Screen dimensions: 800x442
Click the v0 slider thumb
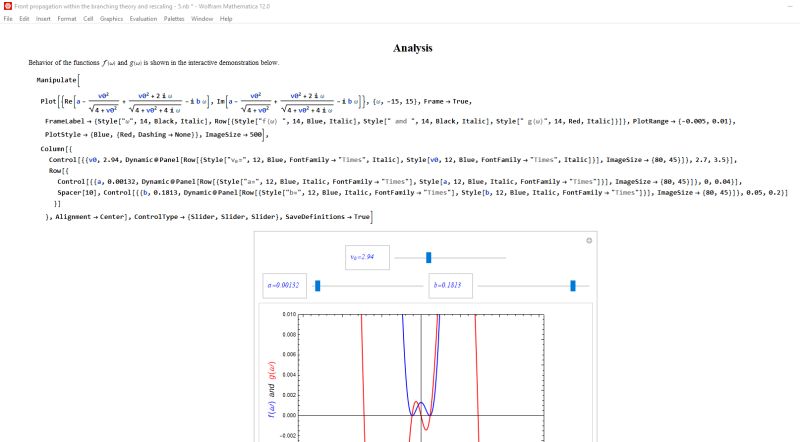pyautogui.click(x=429, y=258)
